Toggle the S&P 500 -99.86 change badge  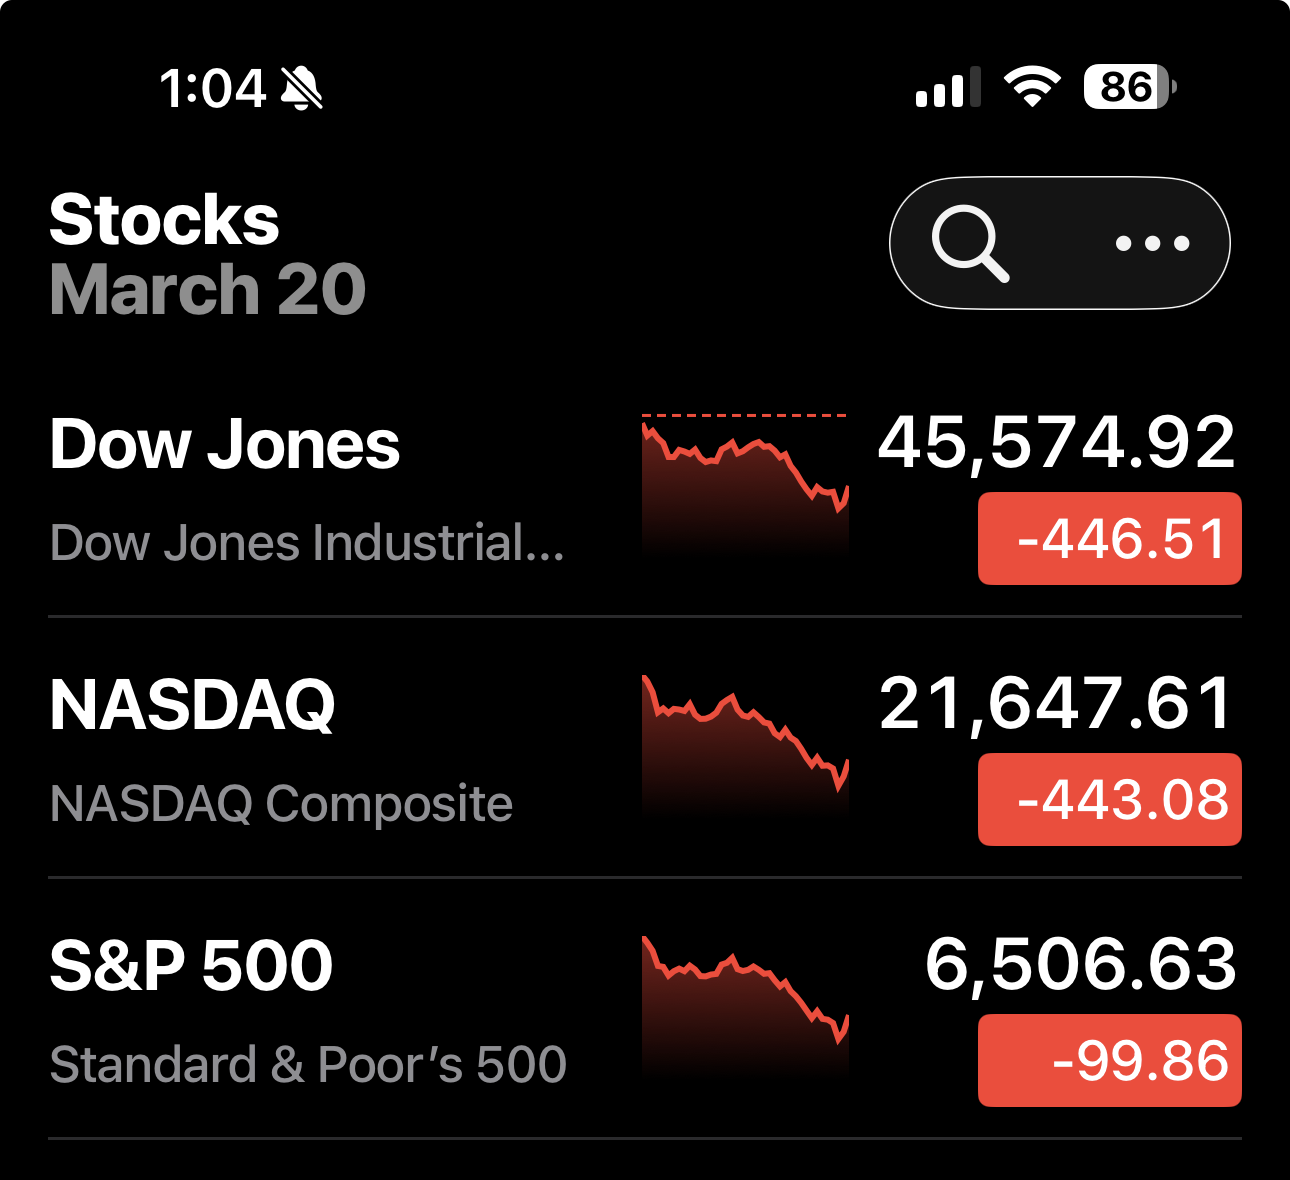[x=1109, y=1061]
